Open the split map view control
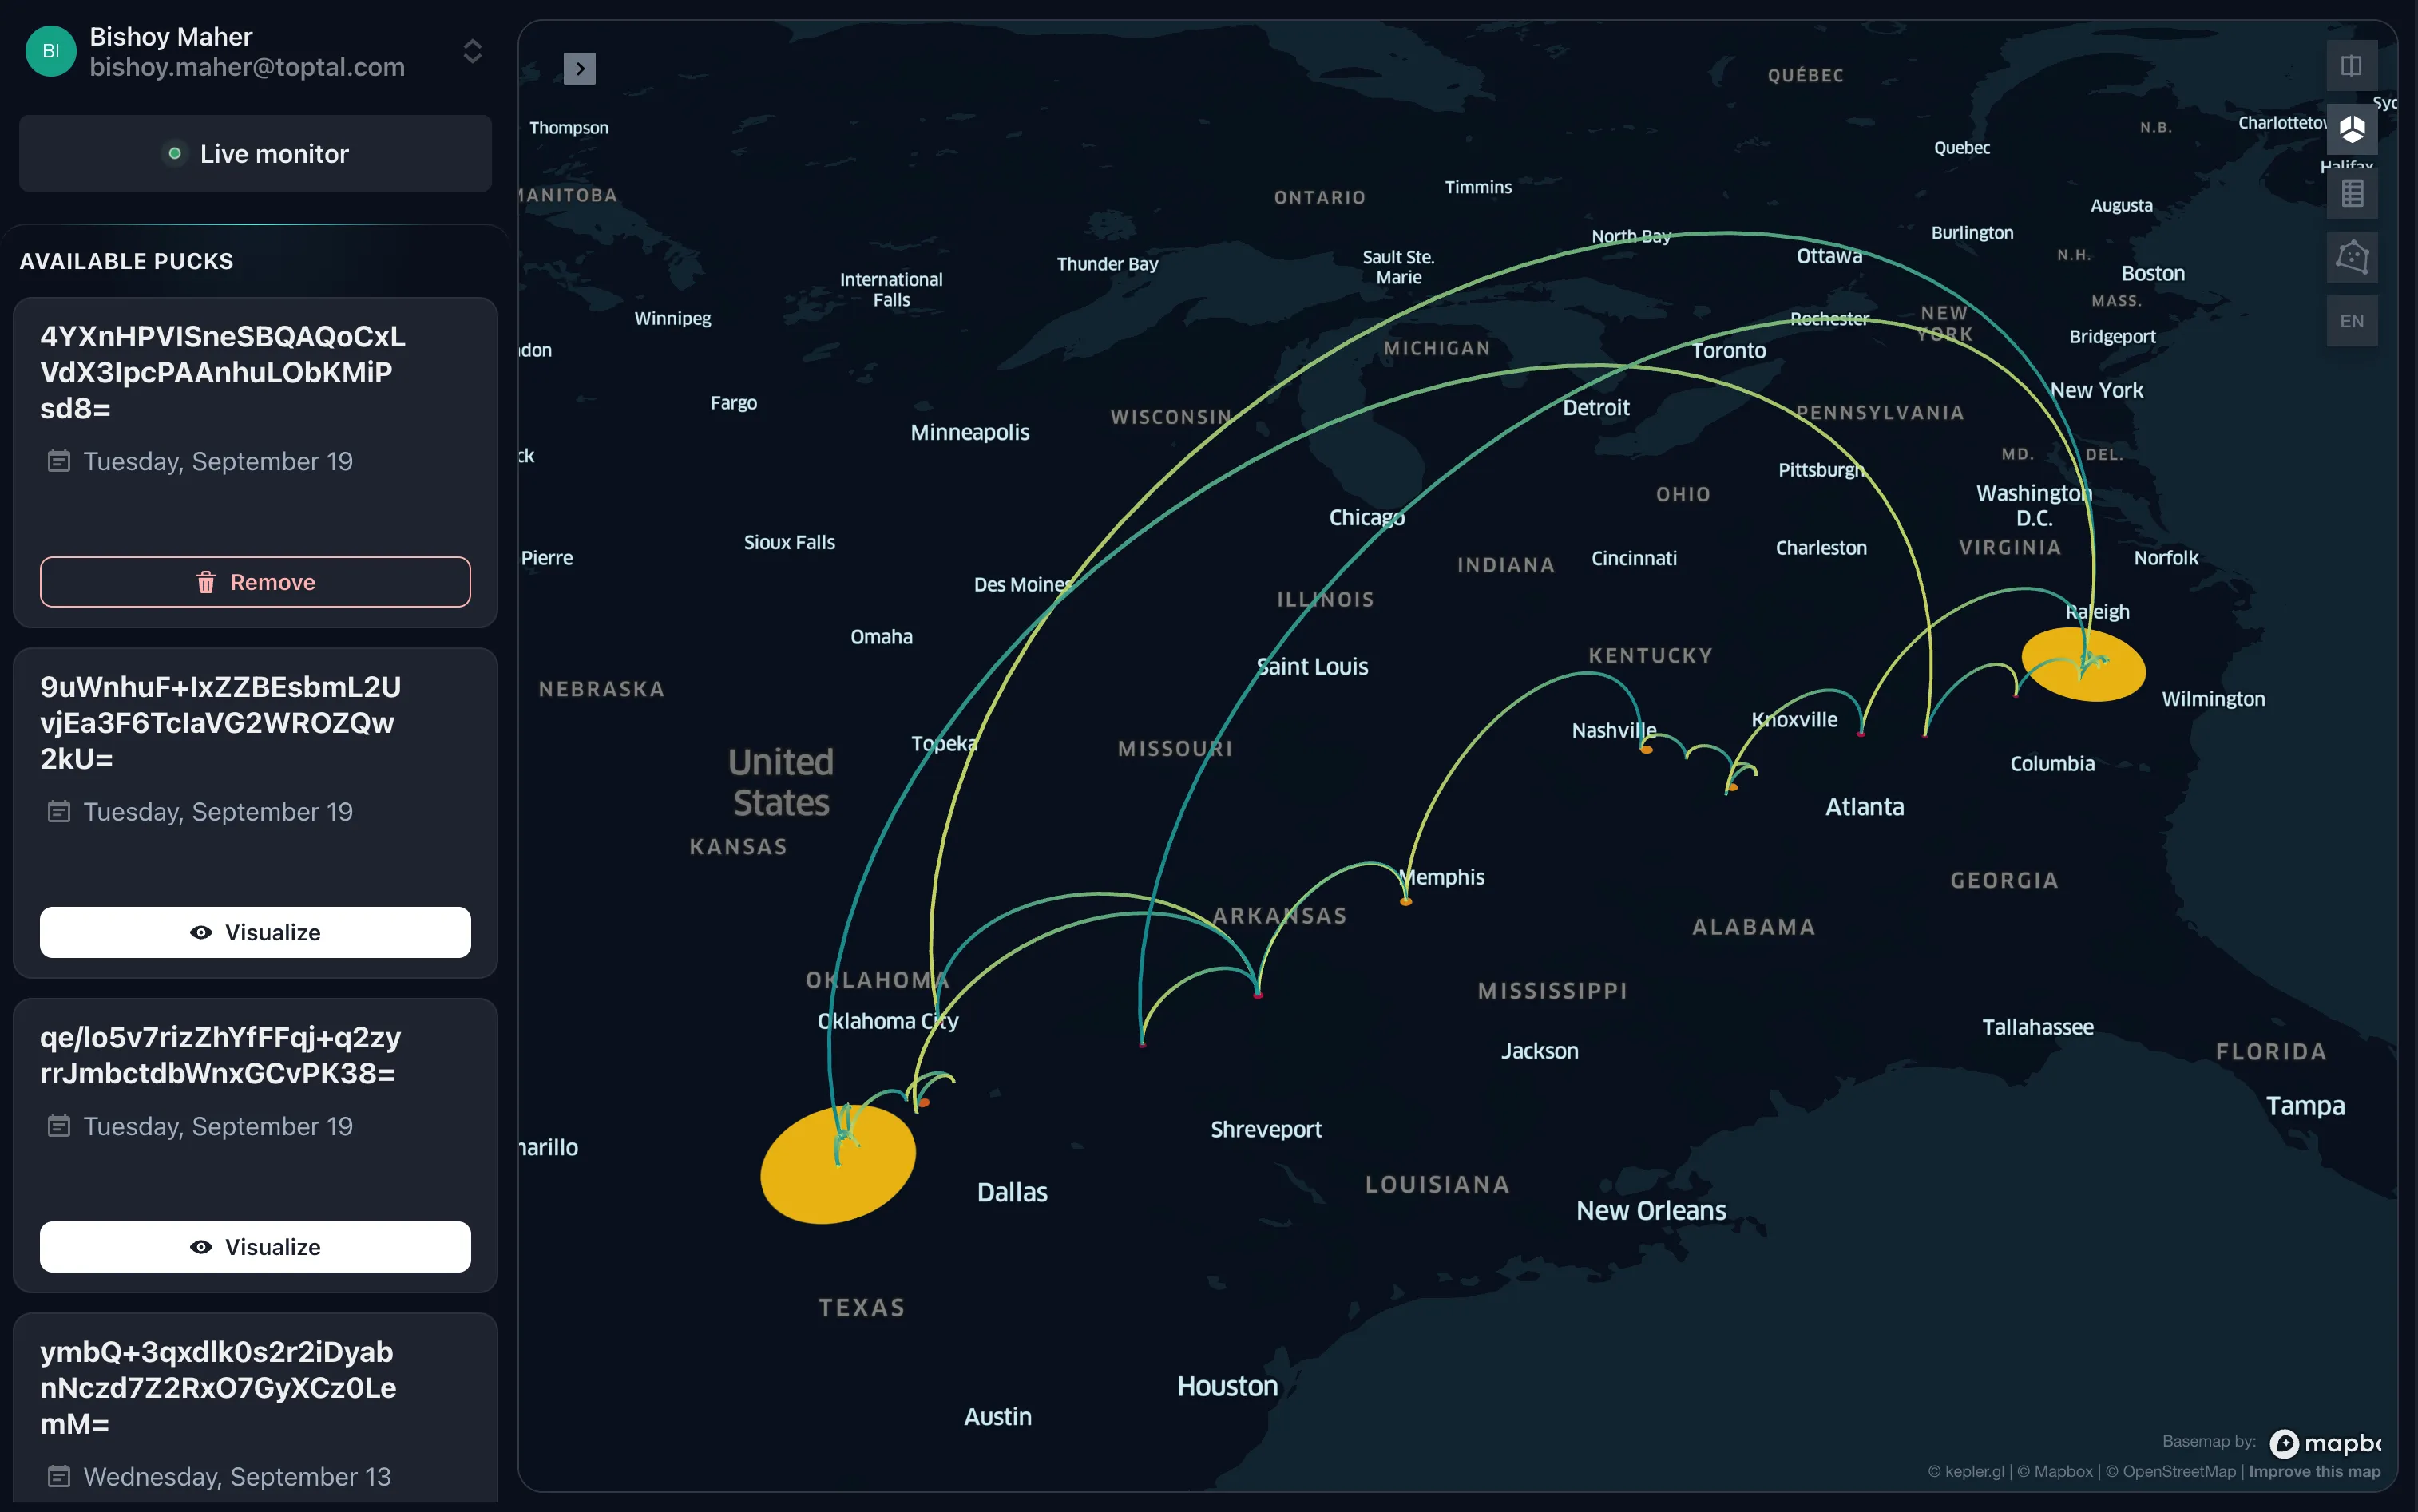Viewport: 2418px width, 1512px height. tap(2350, 65)
